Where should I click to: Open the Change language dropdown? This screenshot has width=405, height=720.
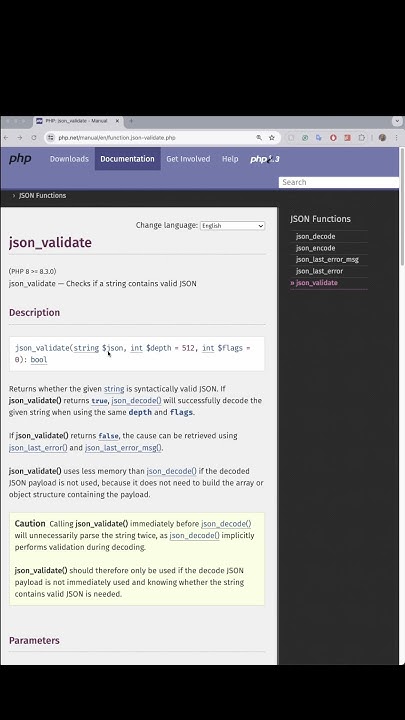click(x=232, y=226)
